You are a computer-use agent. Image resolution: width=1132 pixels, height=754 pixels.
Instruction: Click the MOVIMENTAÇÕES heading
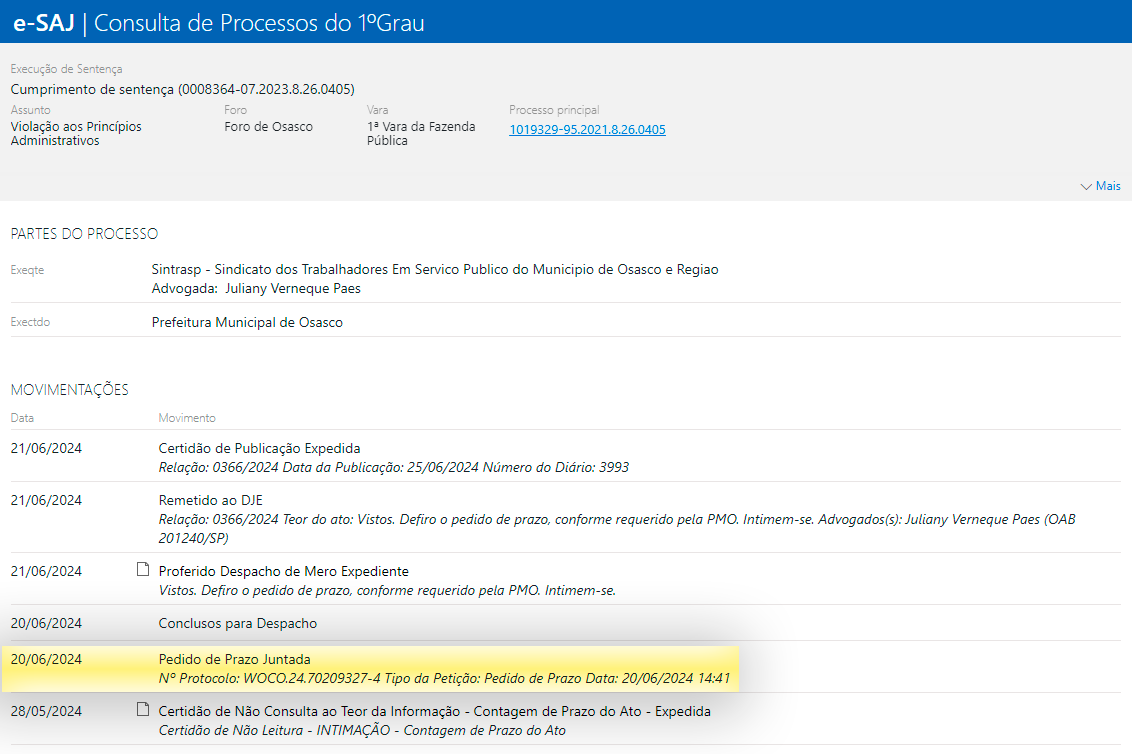point(69,390)
